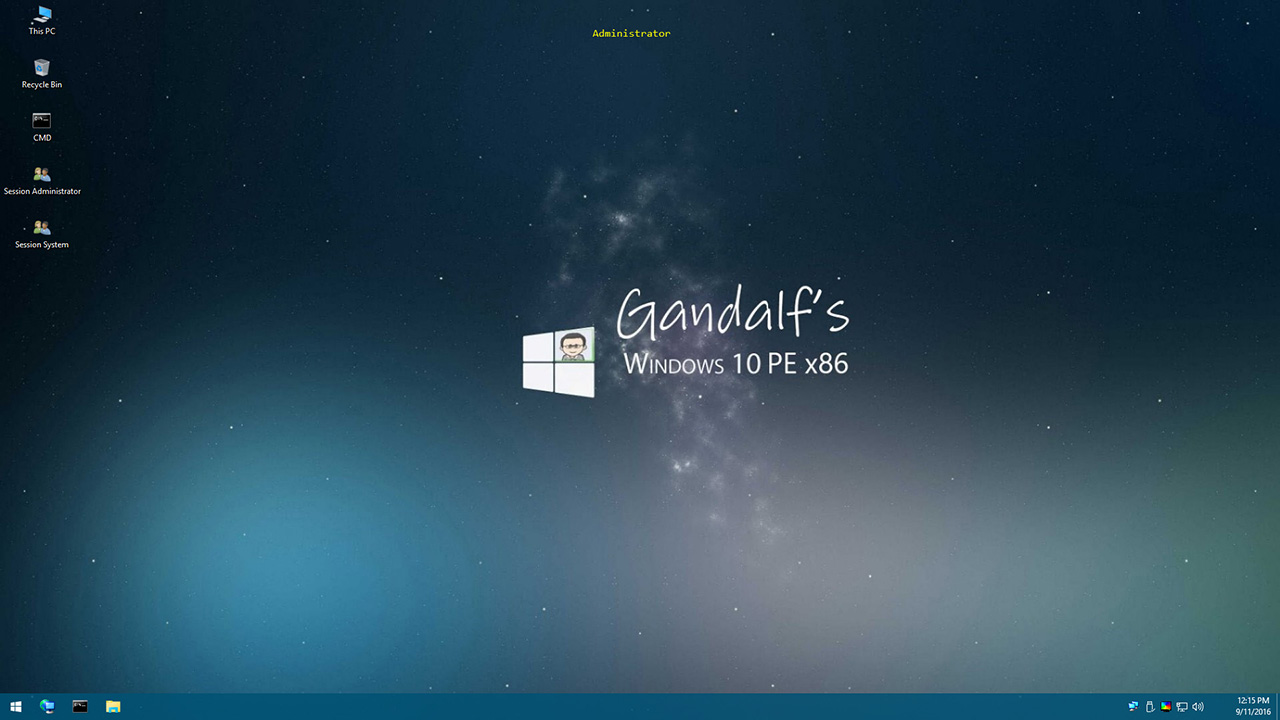The width and height of the screenshot is (1280, 720).
Task: Open Command Prompt from the taskbar
Action: 80,707
